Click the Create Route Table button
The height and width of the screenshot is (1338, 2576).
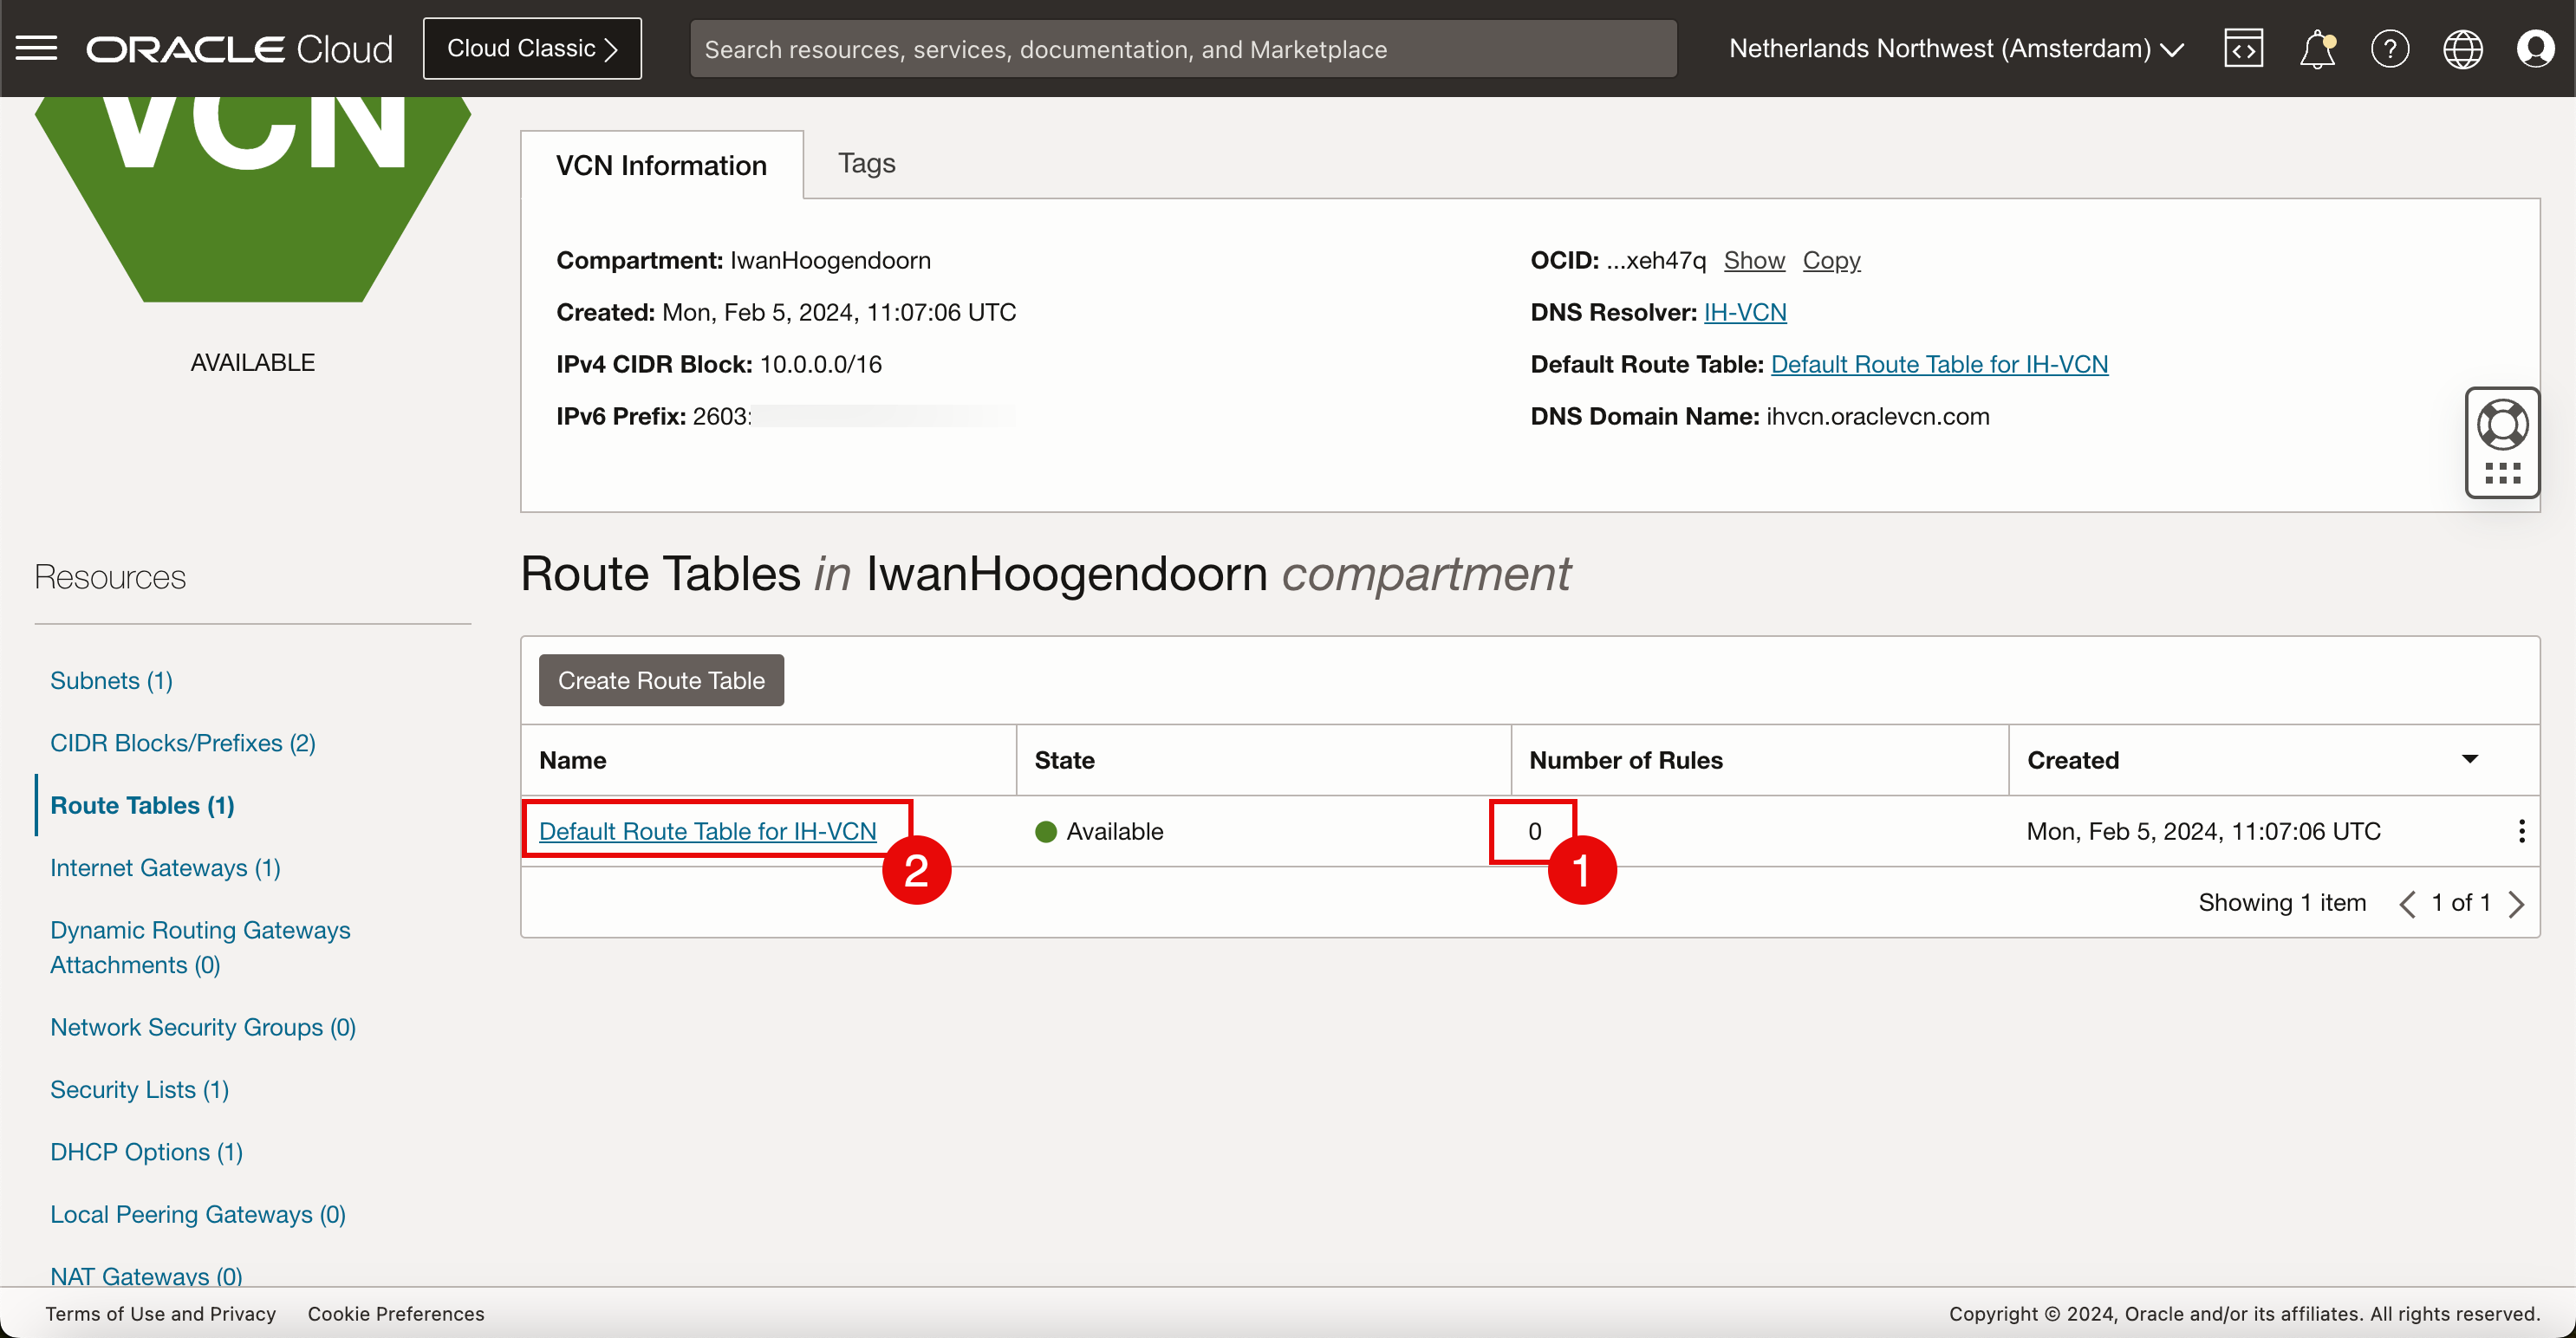(x=661, y=680)
